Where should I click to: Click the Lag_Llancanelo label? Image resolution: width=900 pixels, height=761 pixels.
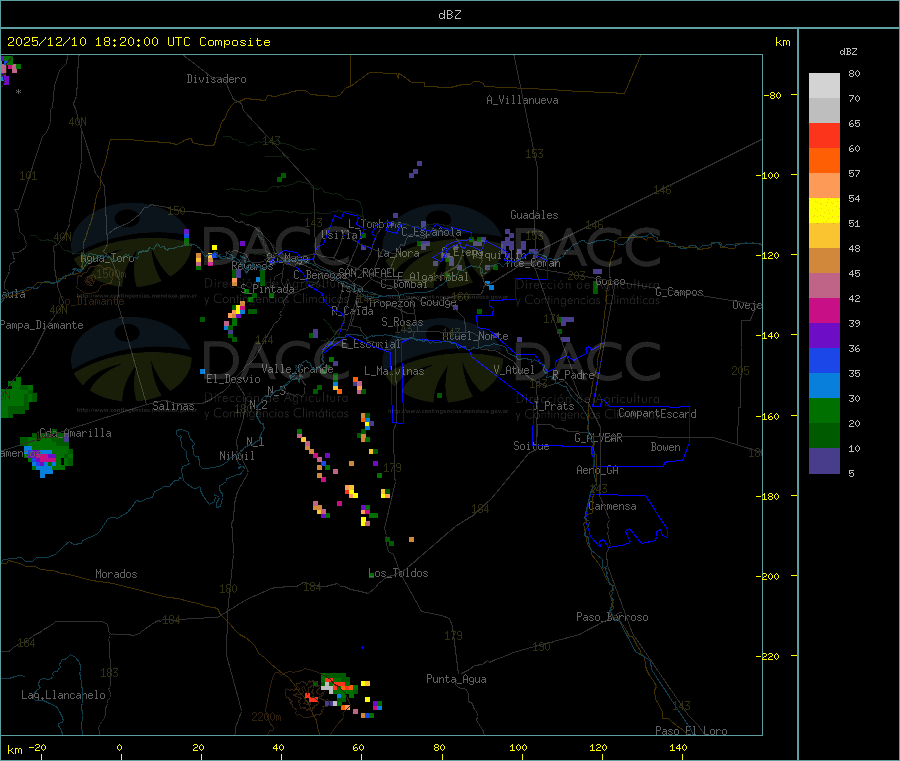(64, 694)
